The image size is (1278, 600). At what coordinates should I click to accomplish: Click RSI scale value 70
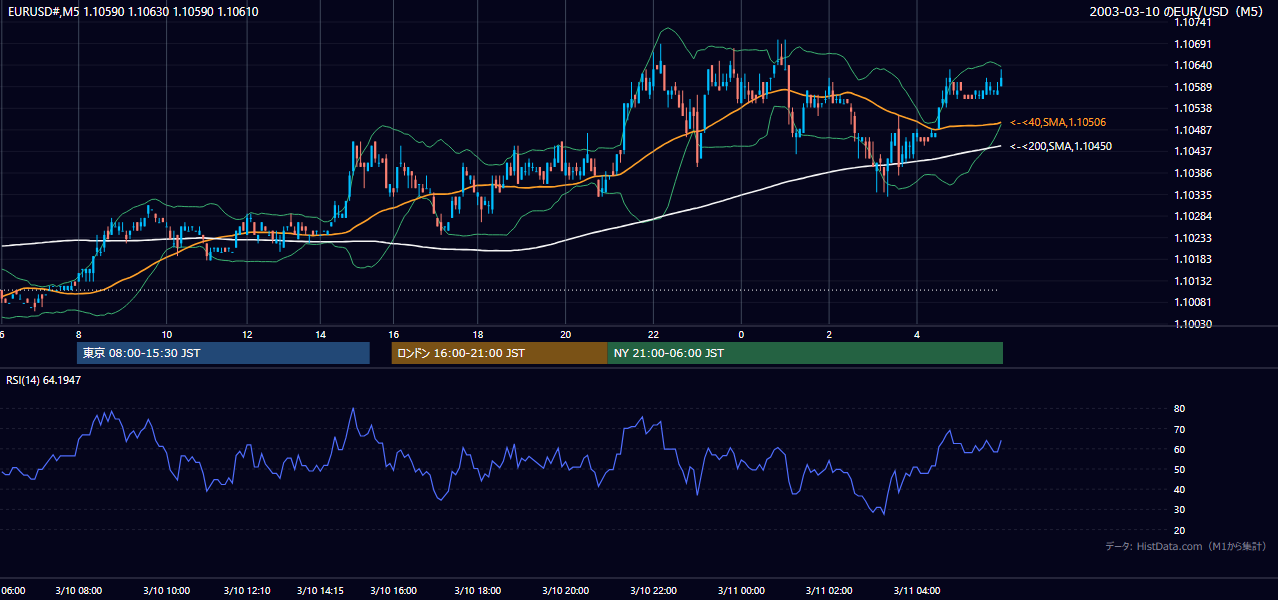tap(1179, 429)
